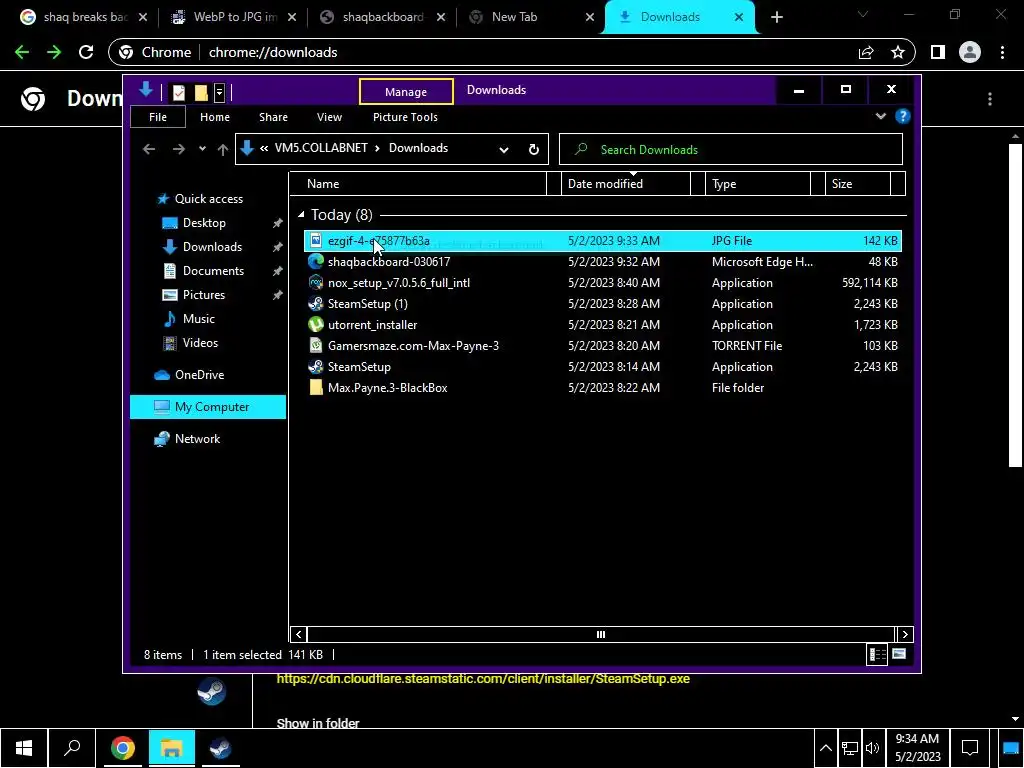Open Chrome side panel icon
Screen dimensions: 1024x768
(x=938, y=52)
